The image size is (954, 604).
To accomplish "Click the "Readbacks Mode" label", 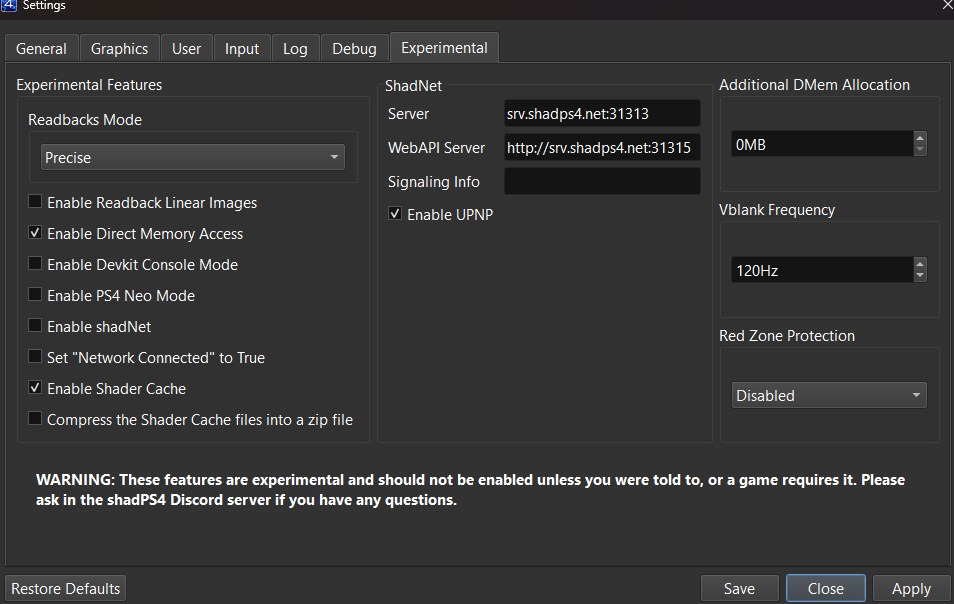I will click(85, 120).
